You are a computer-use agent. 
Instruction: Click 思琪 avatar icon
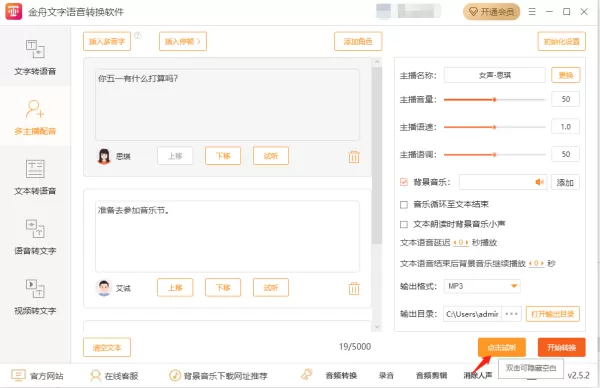point(104,156)
